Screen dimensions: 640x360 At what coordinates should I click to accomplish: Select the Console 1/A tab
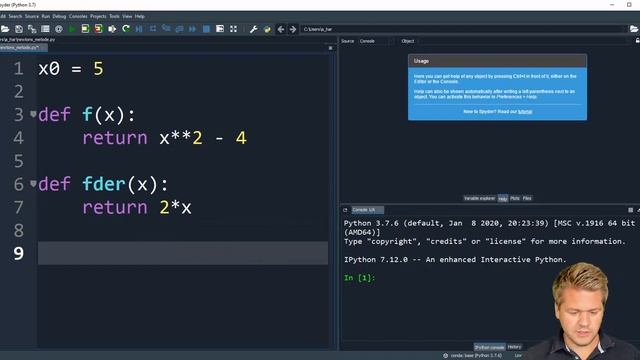pyautogui.click(x=367, y=210)
